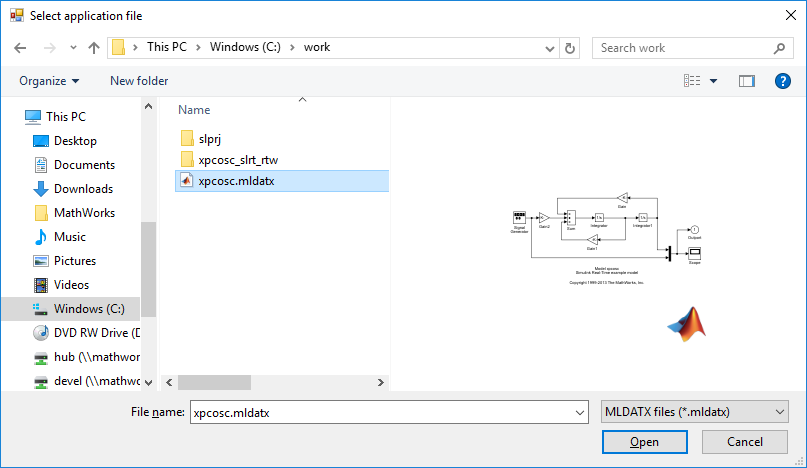This screenshot has height=468, width=807.
Task: Expand the view options dropdown arrow
Action: point(713,81)
